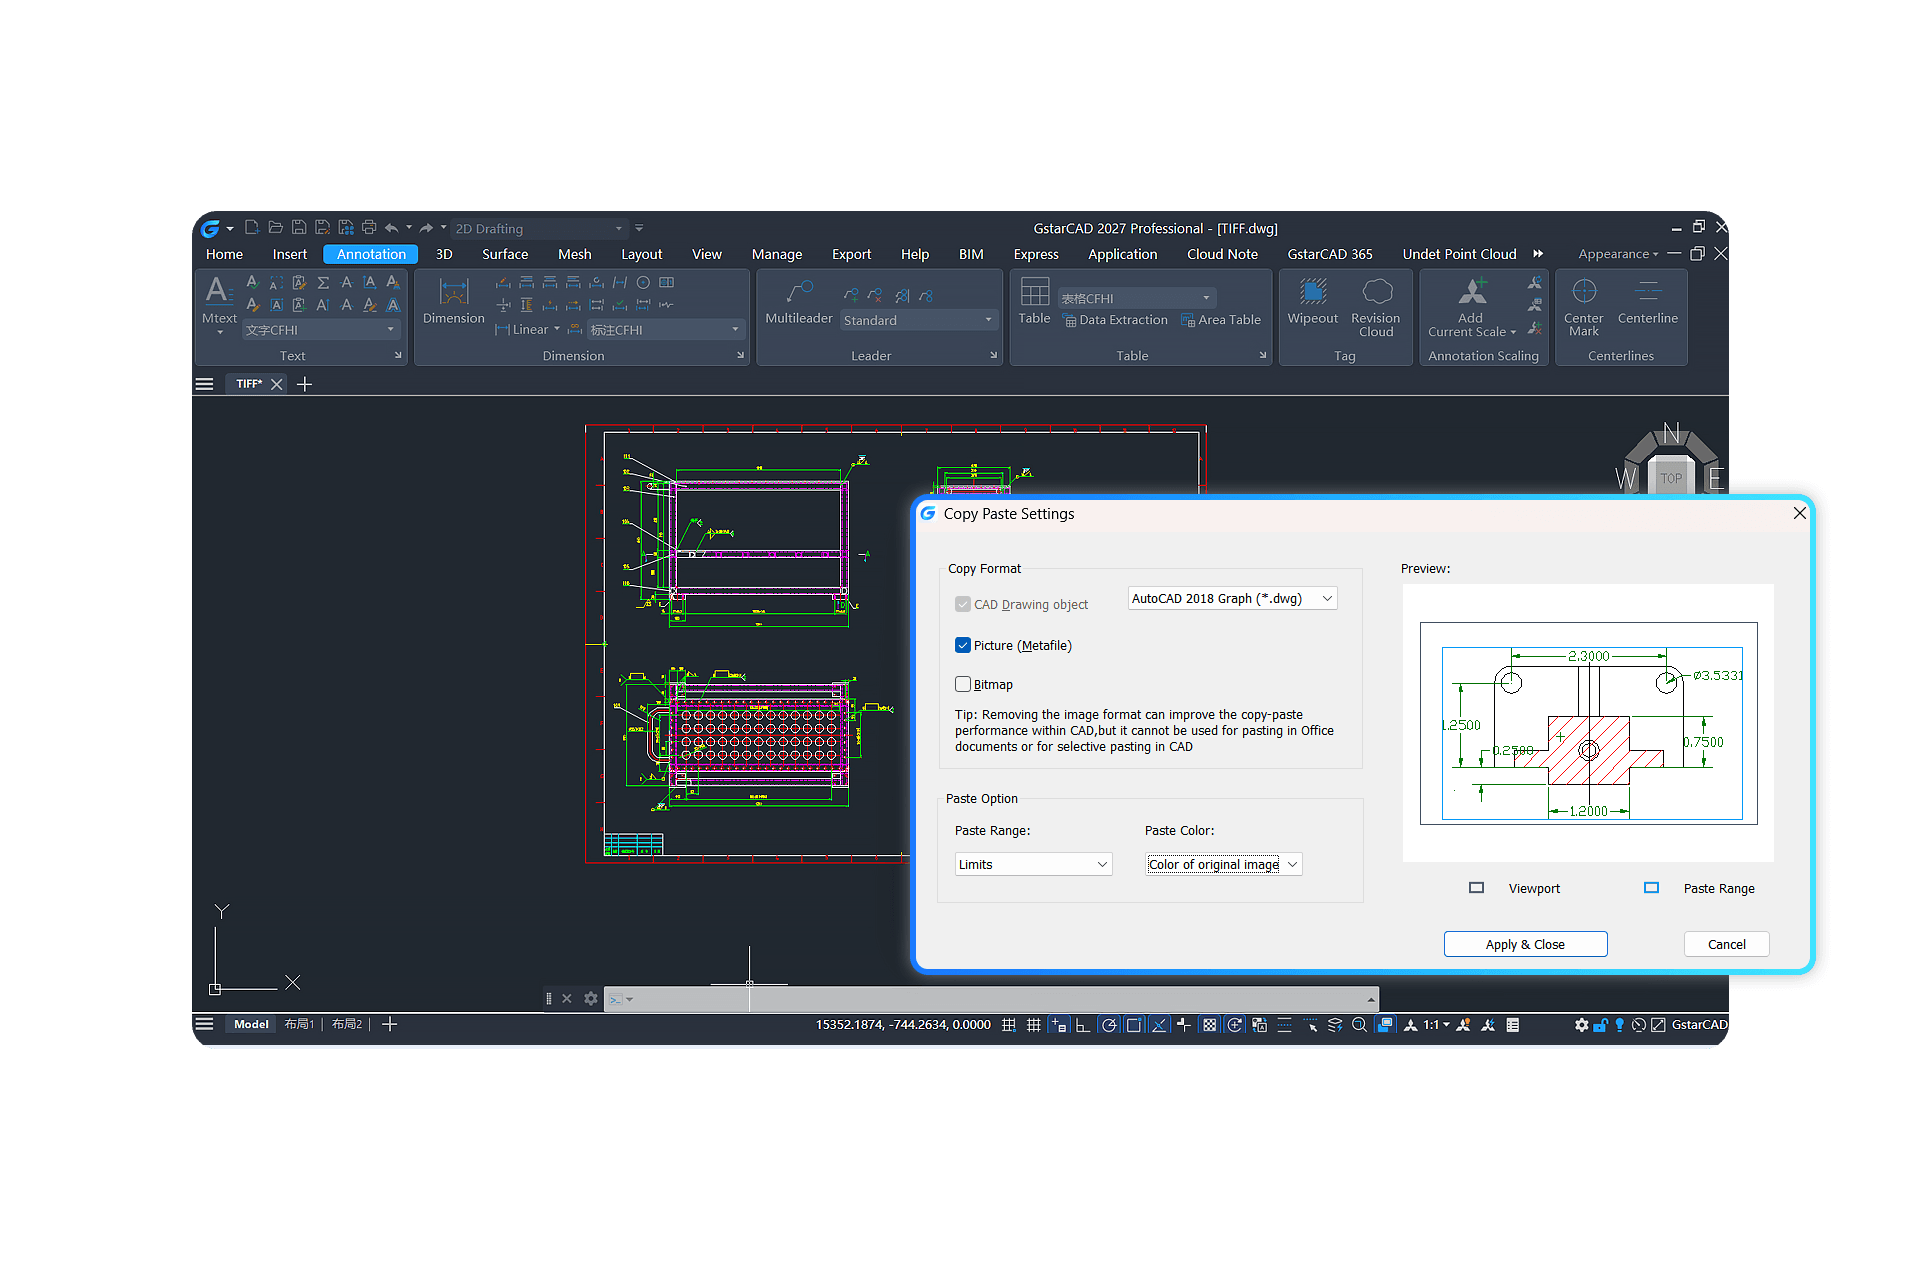Toggle ortho mode in status bar
1920x1261 pixels.
(1083, 1025)
